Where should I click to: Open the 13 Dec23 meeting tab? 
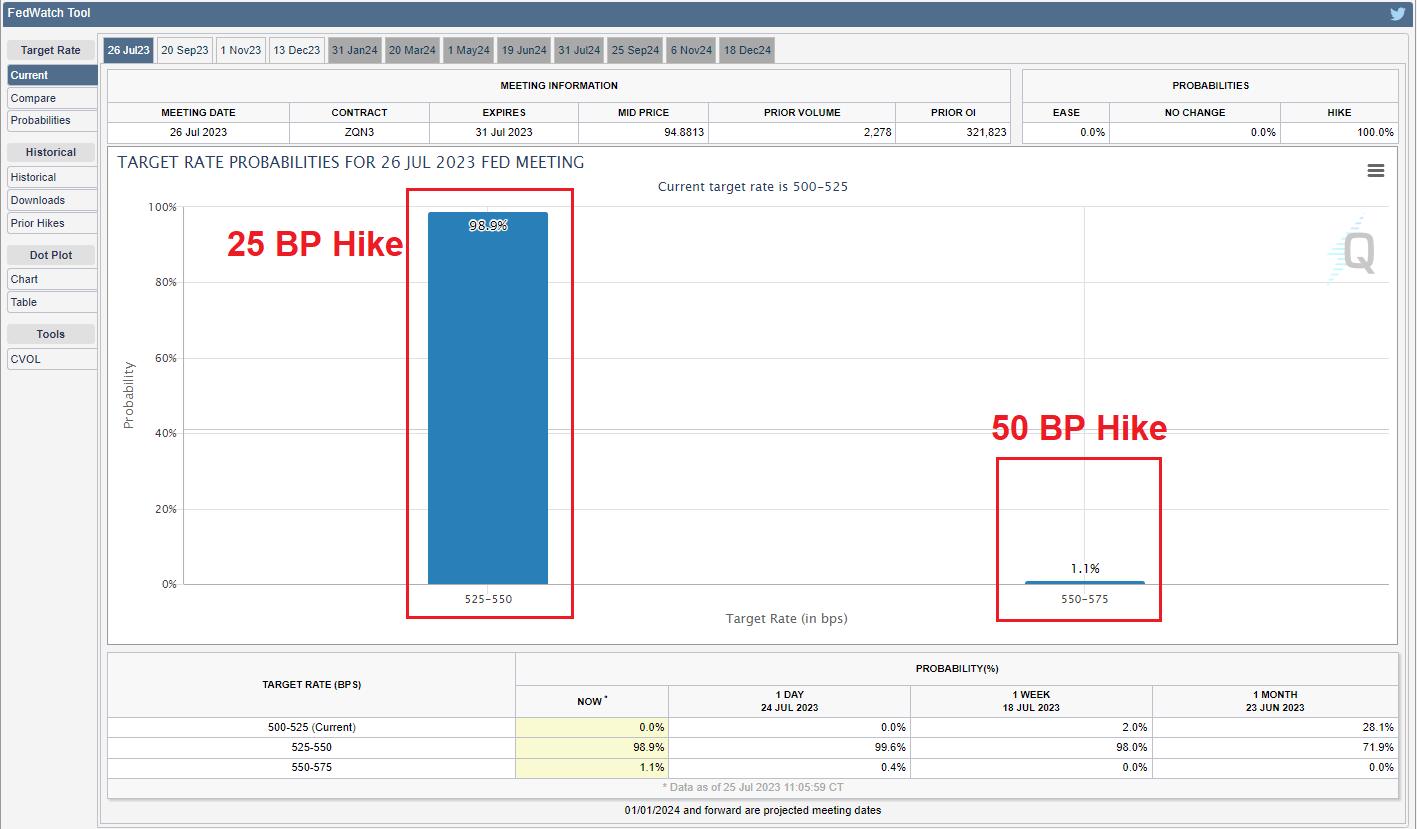point(297,50)
